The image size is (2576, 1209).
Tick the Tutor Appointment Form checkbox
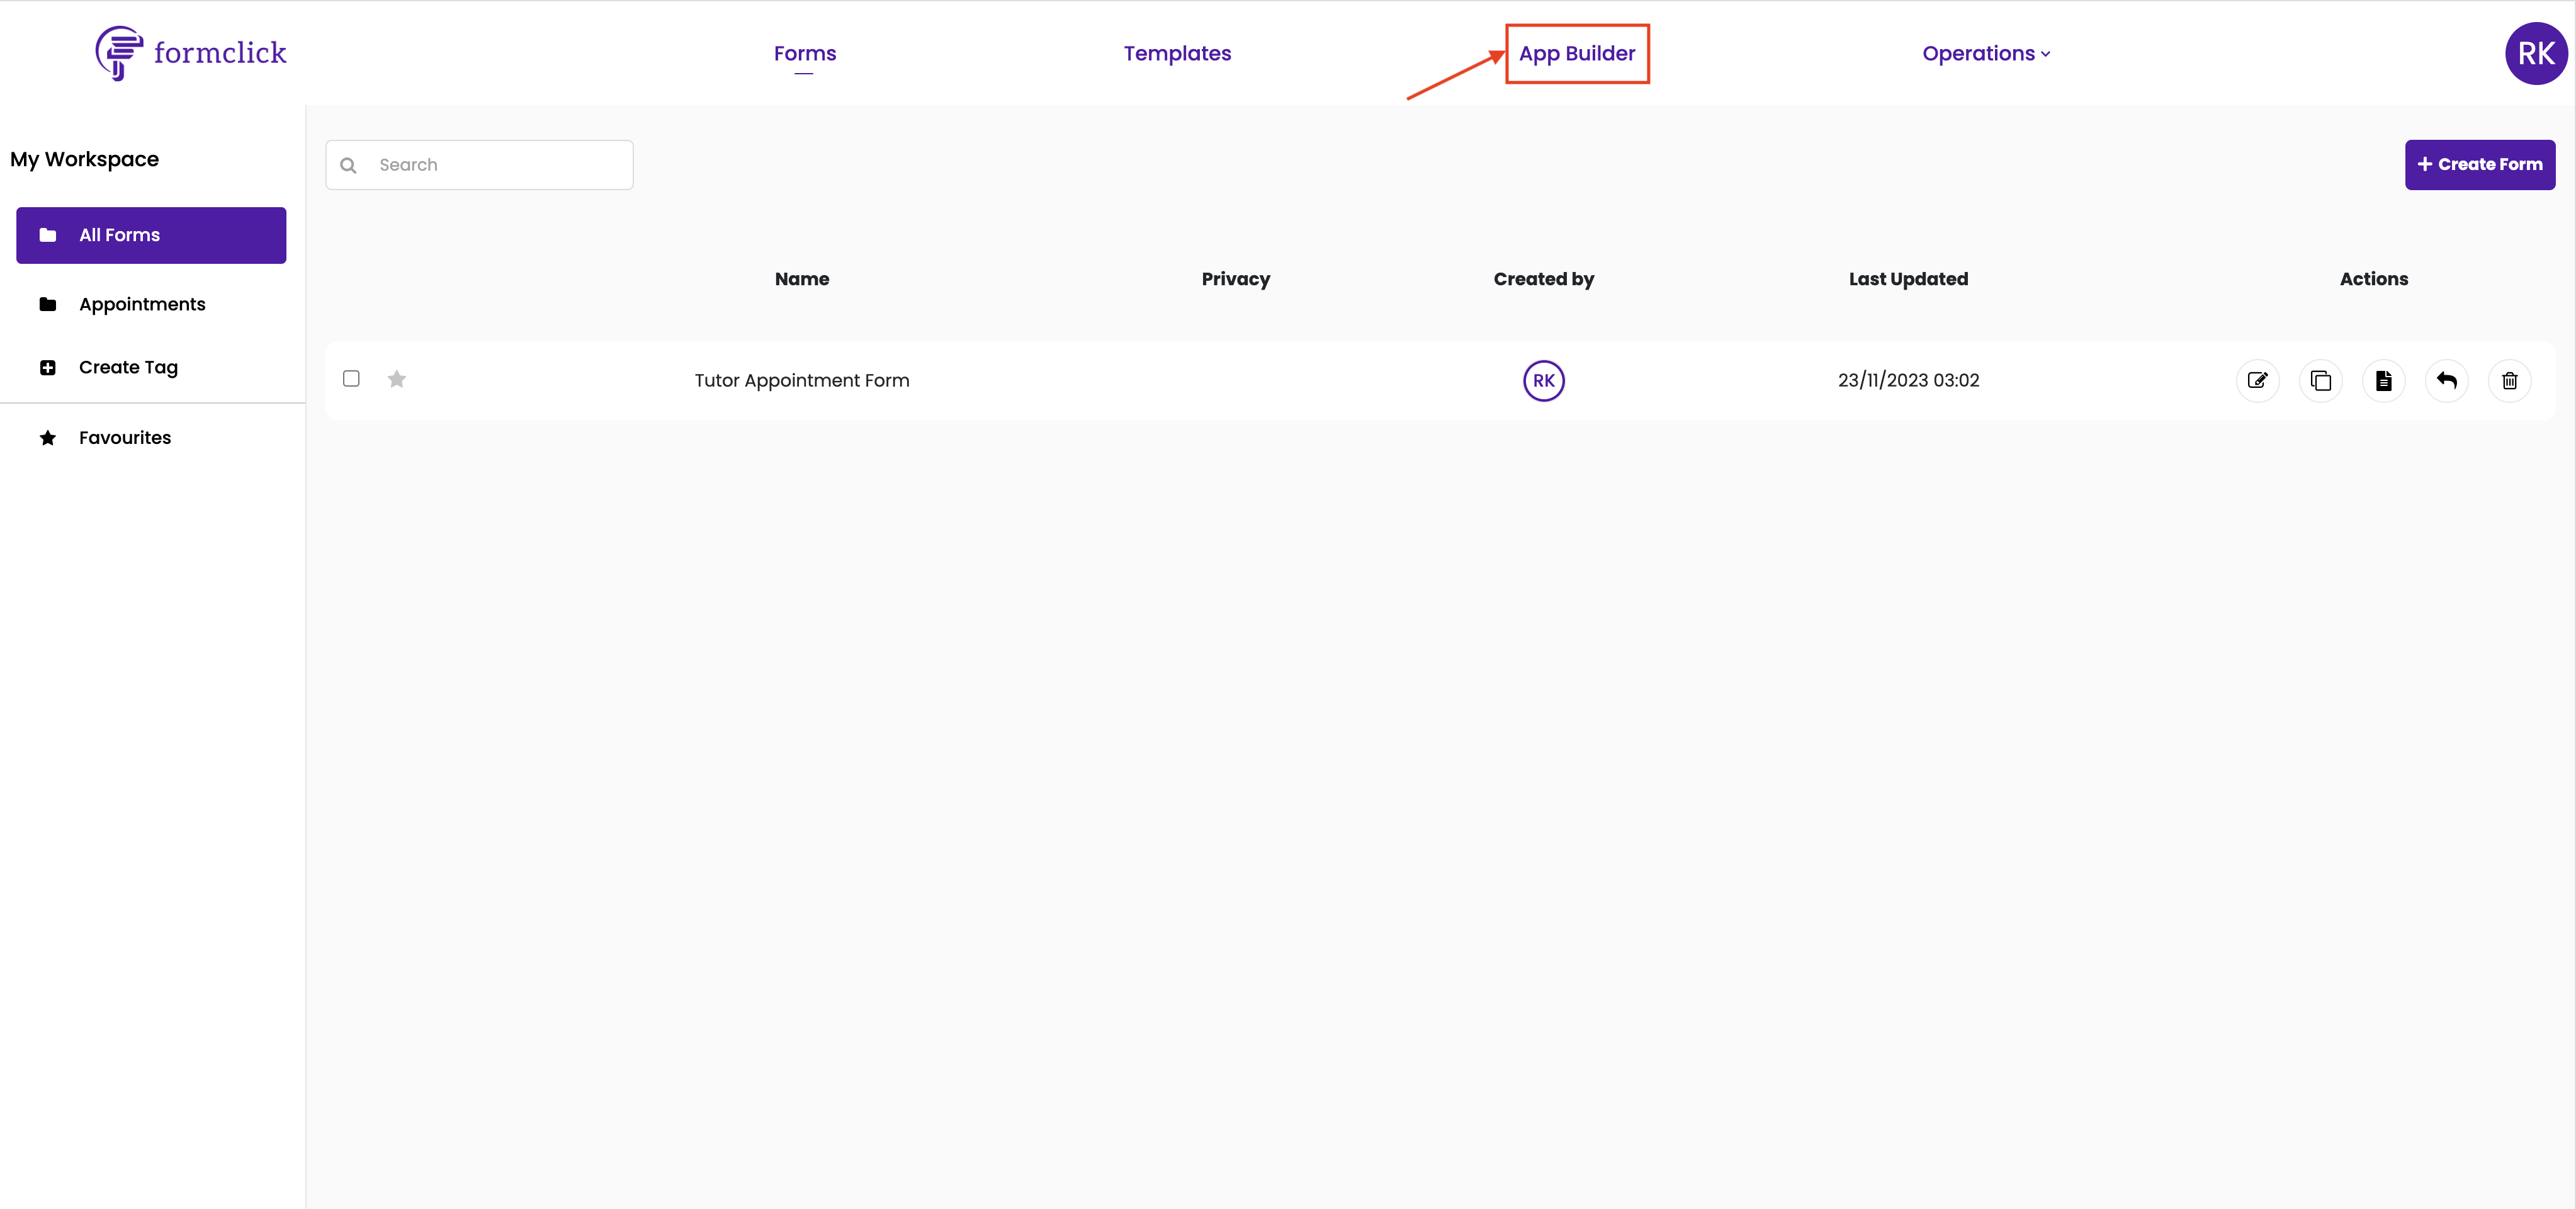351,378
